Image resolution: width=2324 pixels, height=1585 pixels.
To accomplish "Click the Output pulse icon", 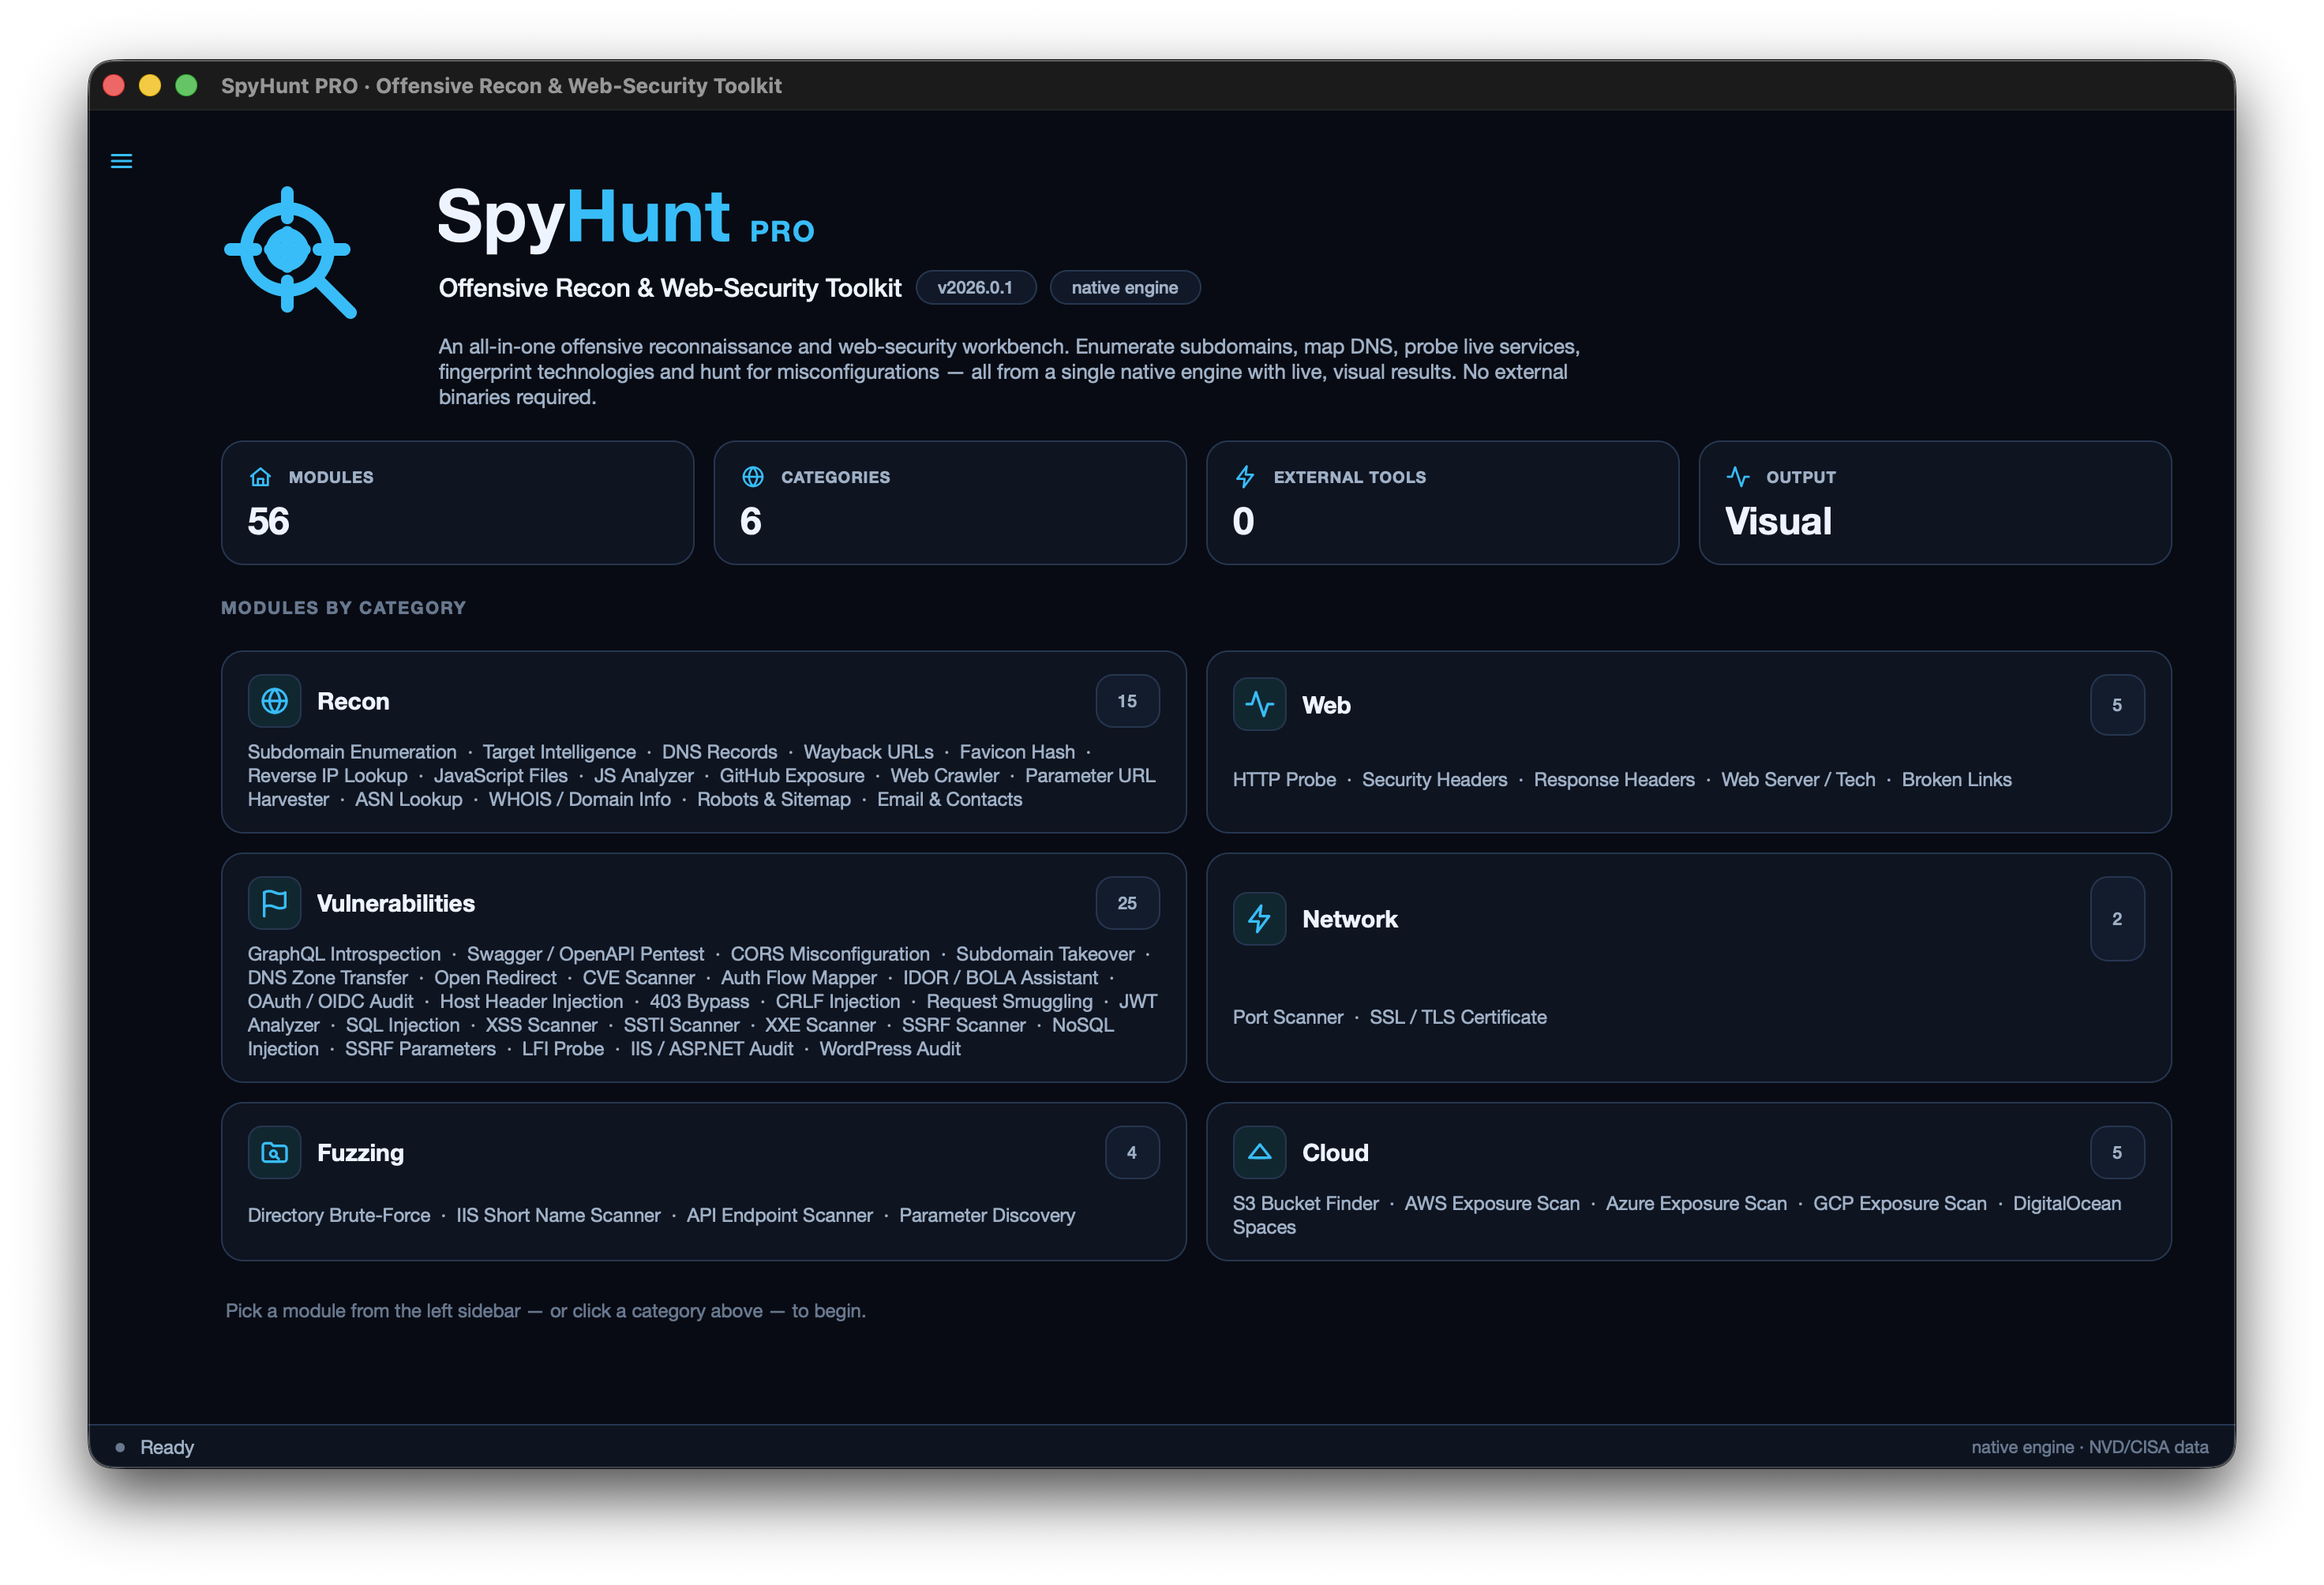I will click(x=1738, y=477).
